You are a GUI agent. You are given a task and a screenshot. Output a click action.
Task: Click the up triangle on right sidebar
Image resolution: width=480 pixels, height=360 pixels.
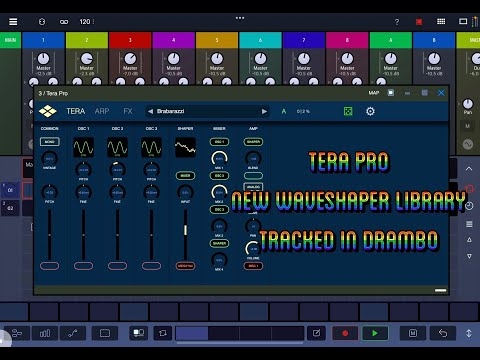tap(469, 240)
